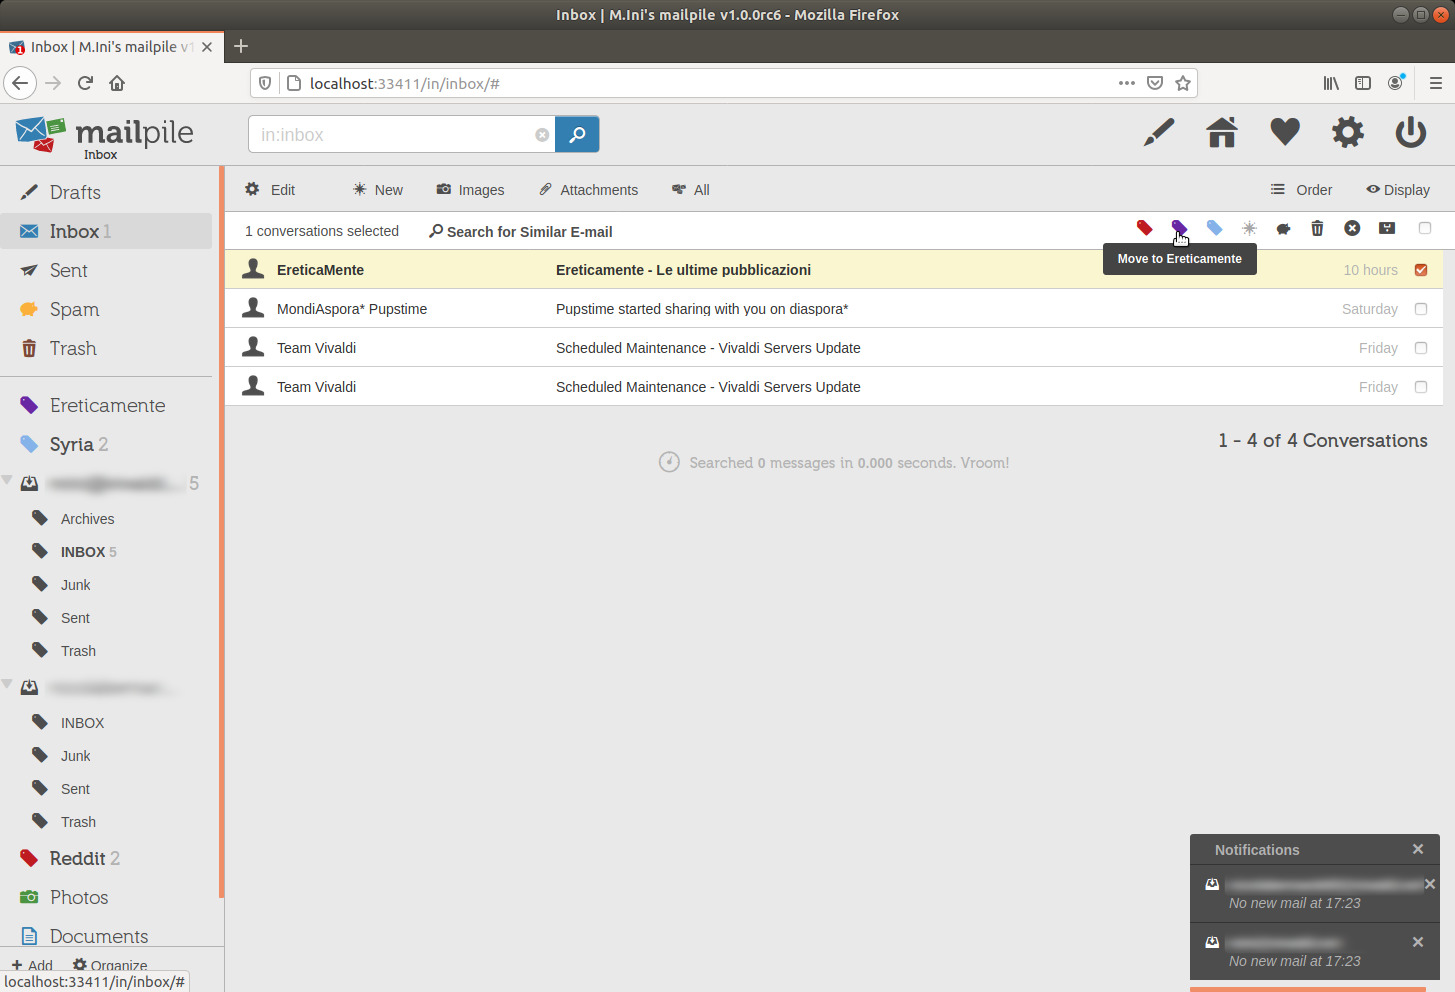The image size is (1455, 992).
Task: Click the circled X icon in the action bar
Action: [1352, 229]
